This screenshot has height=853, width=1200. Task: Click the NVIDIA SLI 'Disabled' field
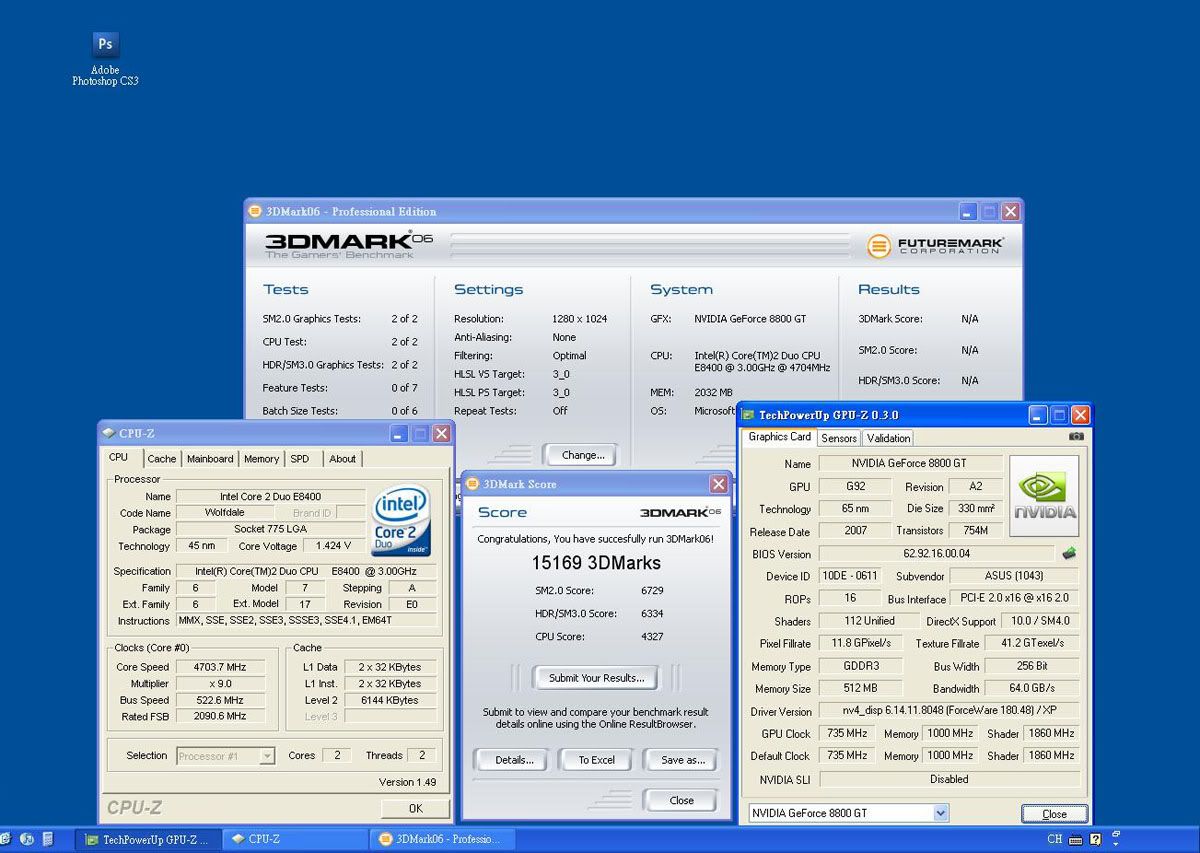[948, 779]
